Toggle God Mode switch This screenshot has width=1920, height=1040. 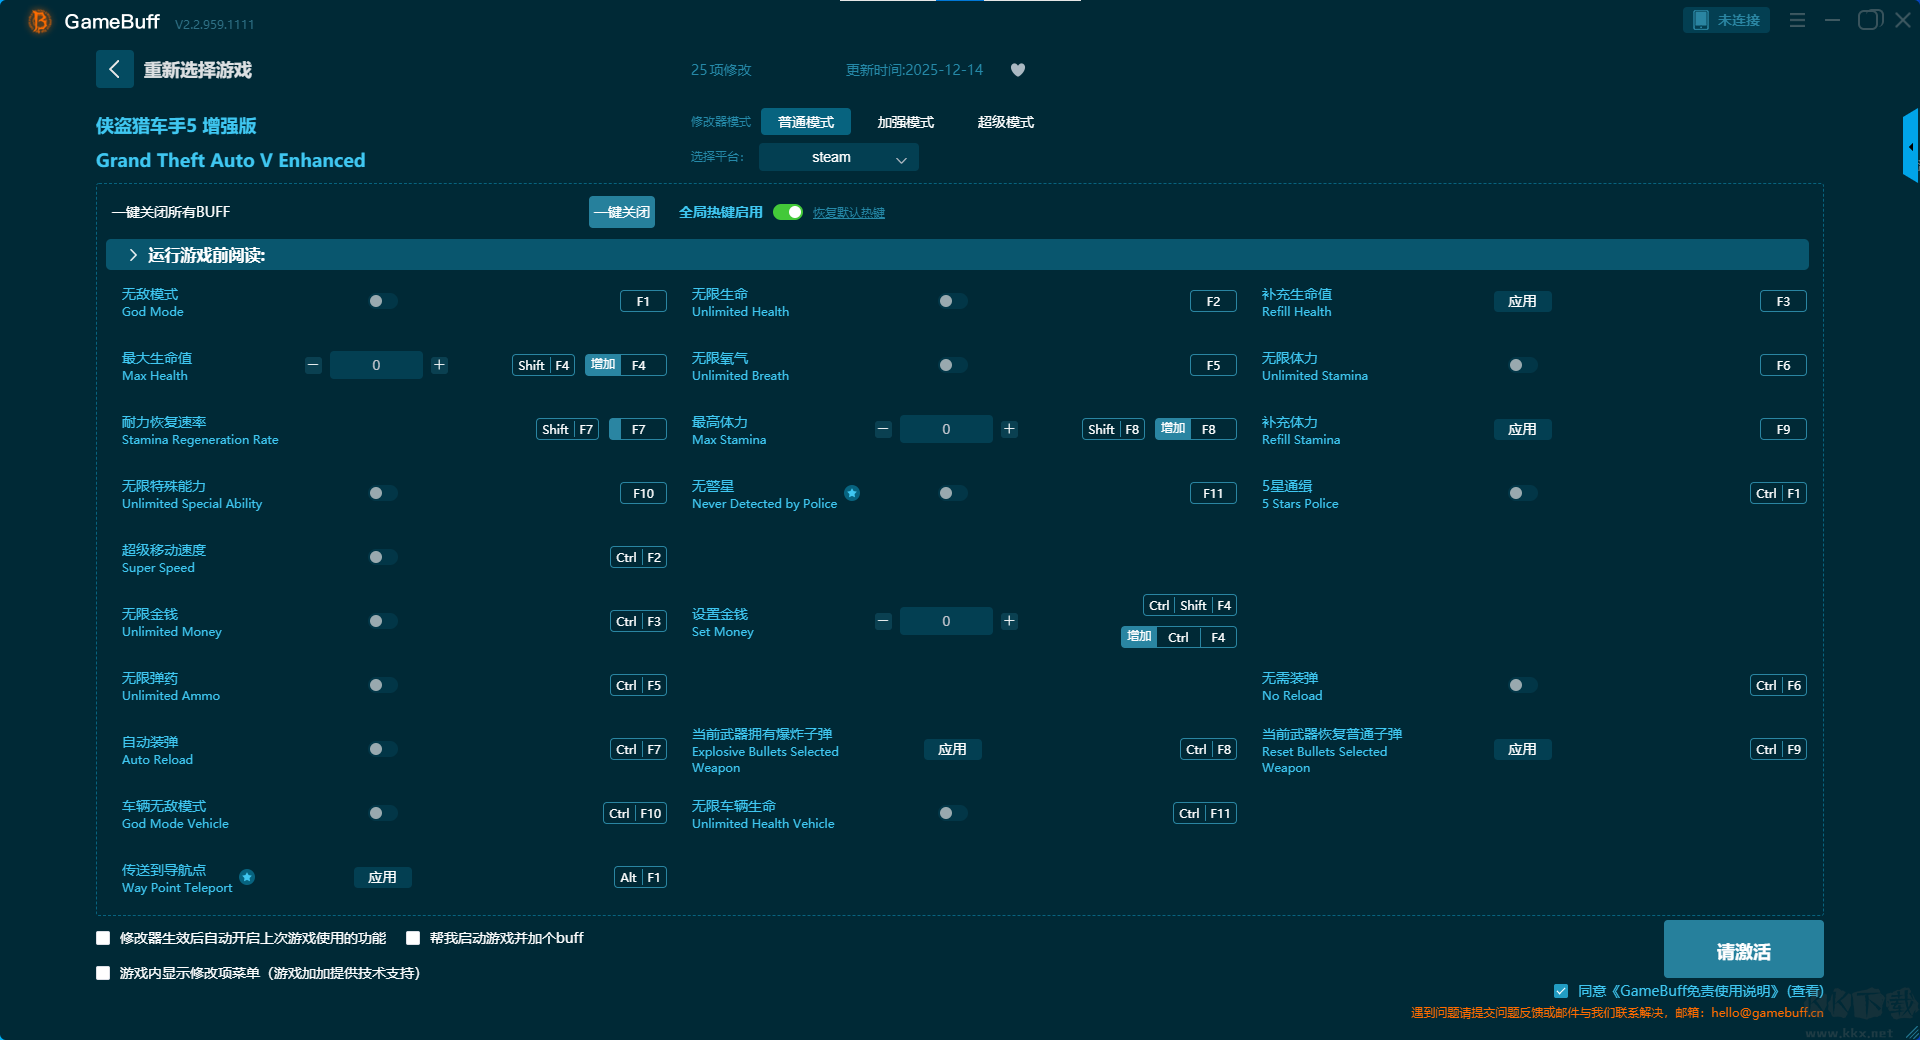pos(382,301)
